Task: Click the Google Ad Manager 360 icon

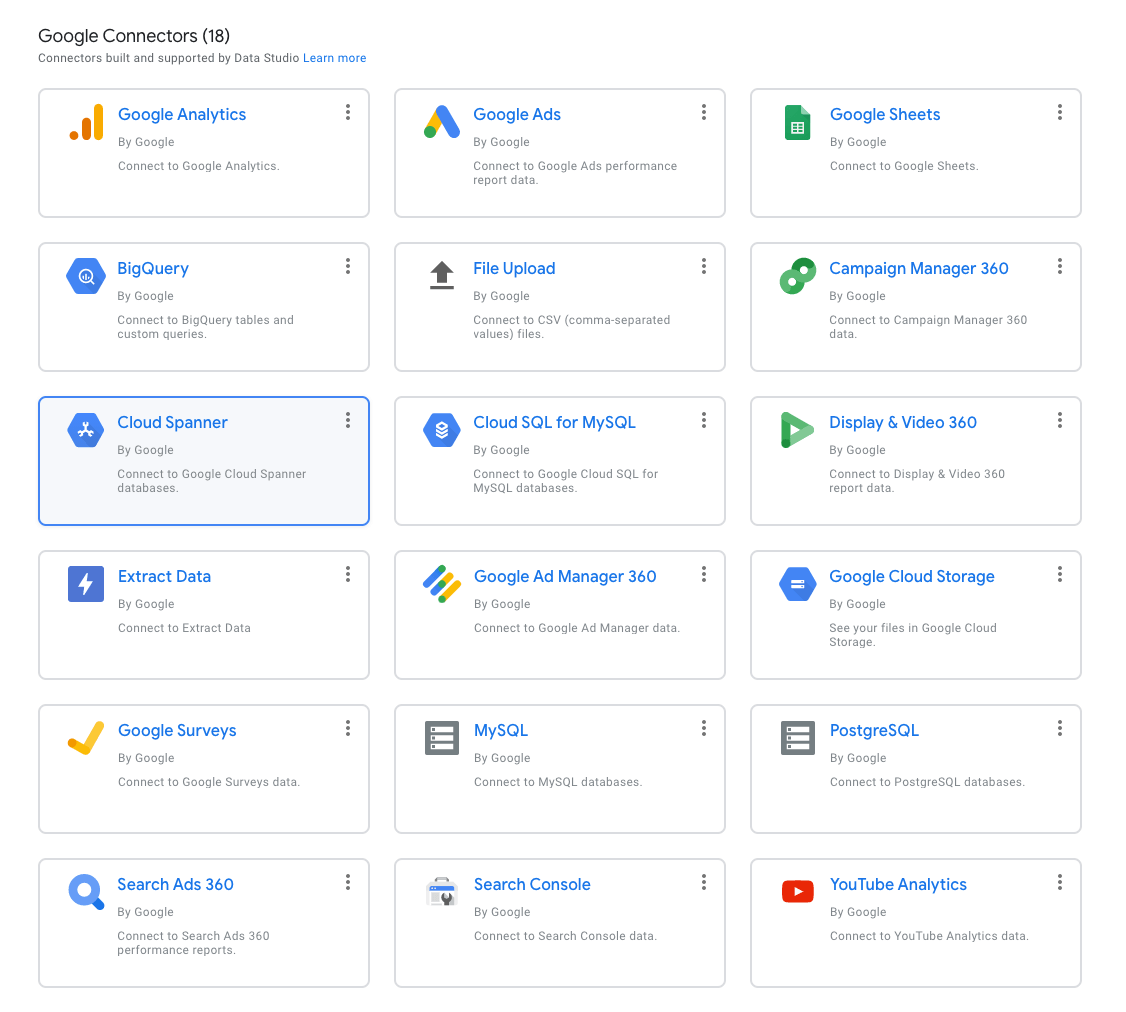Action: pyautogui.click(x=442, y=584)
